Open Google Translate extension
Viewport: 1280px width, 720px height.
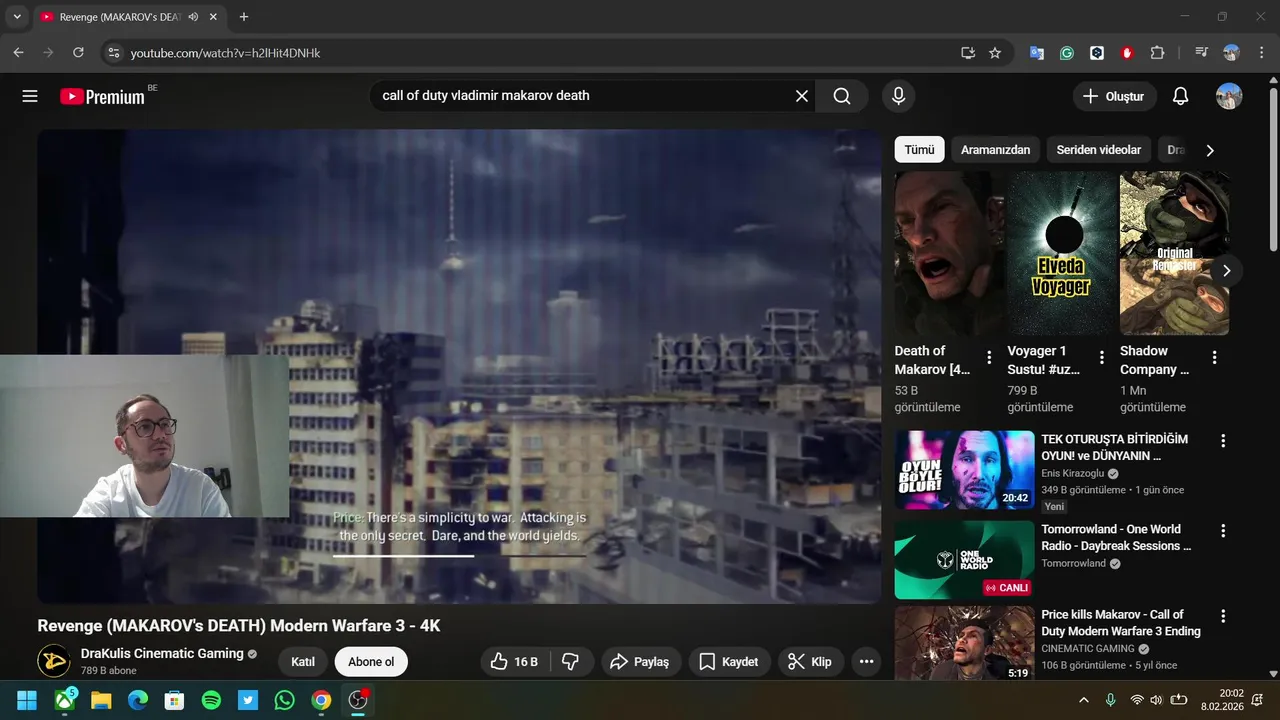pos(1037,53)
